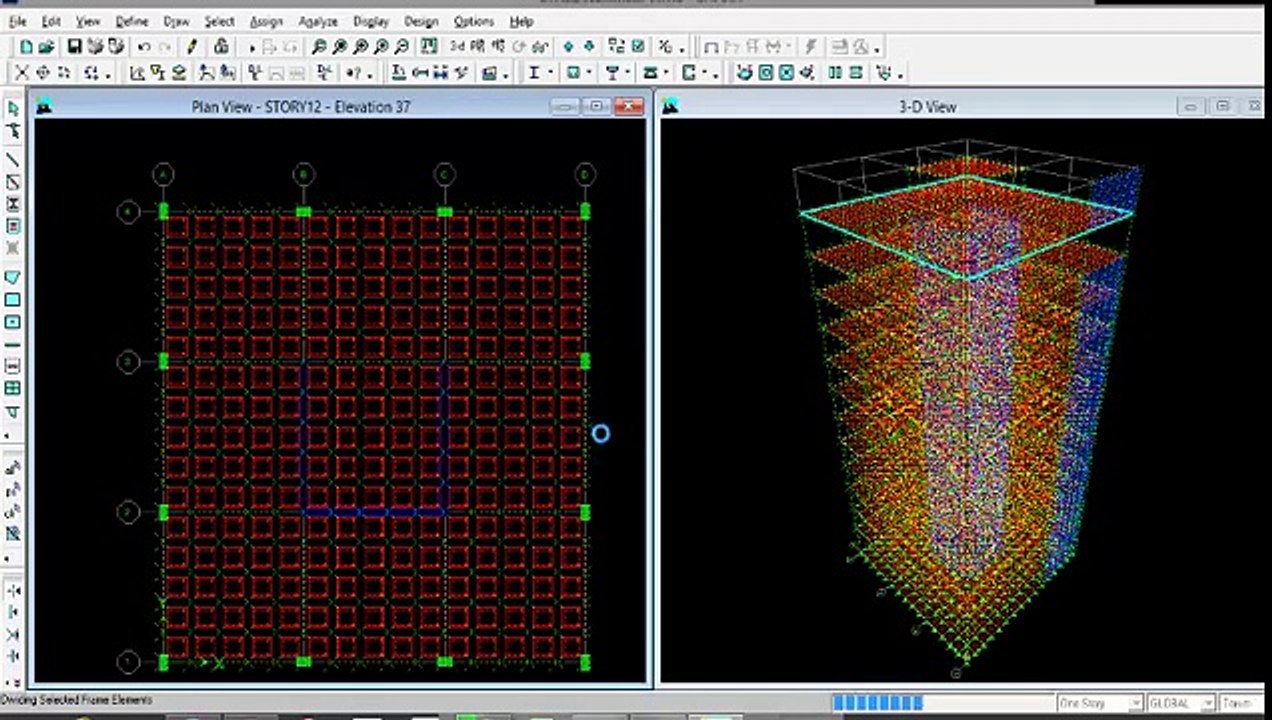This screenshot has width=1272, height=720.
Task: Select the Pointer tool in left toolbar
Action: (x=13, y=107)
